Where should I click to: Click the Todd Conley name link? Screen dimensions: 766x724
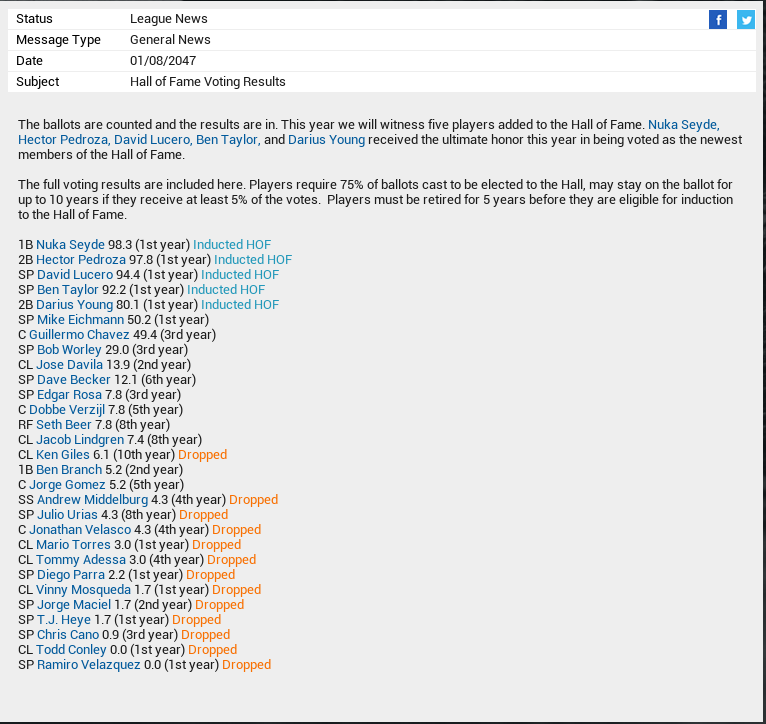(x=72, y=650)
